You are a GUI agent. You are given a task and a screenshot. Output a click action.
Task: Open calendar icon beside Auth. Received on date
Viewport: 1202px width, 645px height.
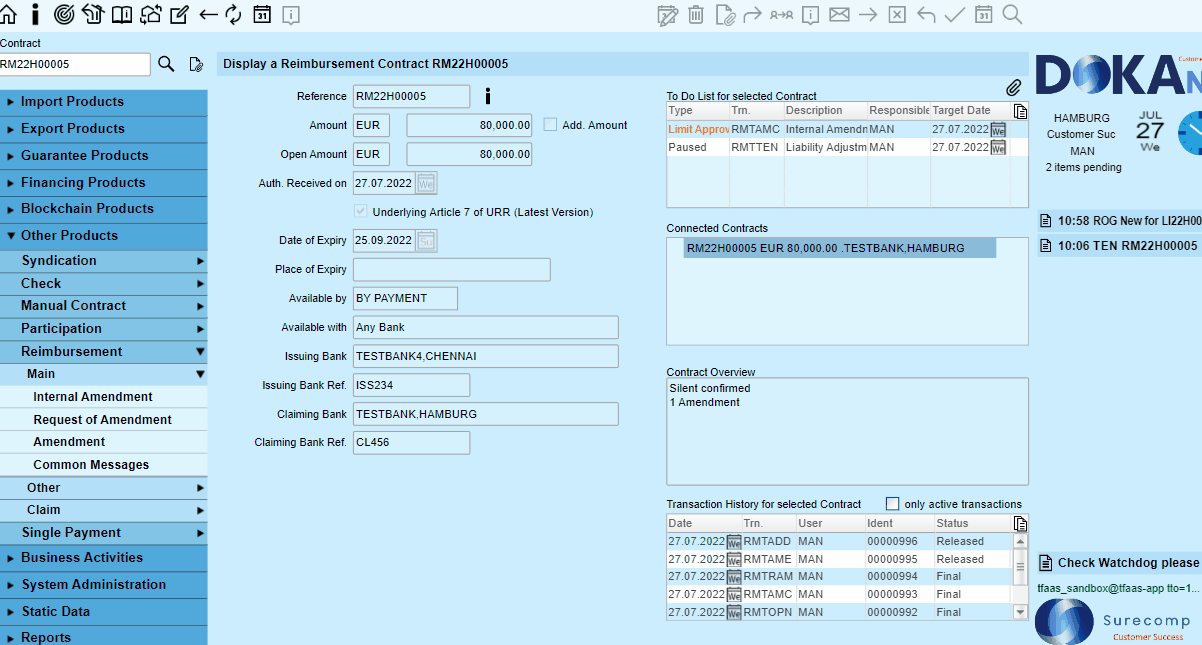click(427, 183)
